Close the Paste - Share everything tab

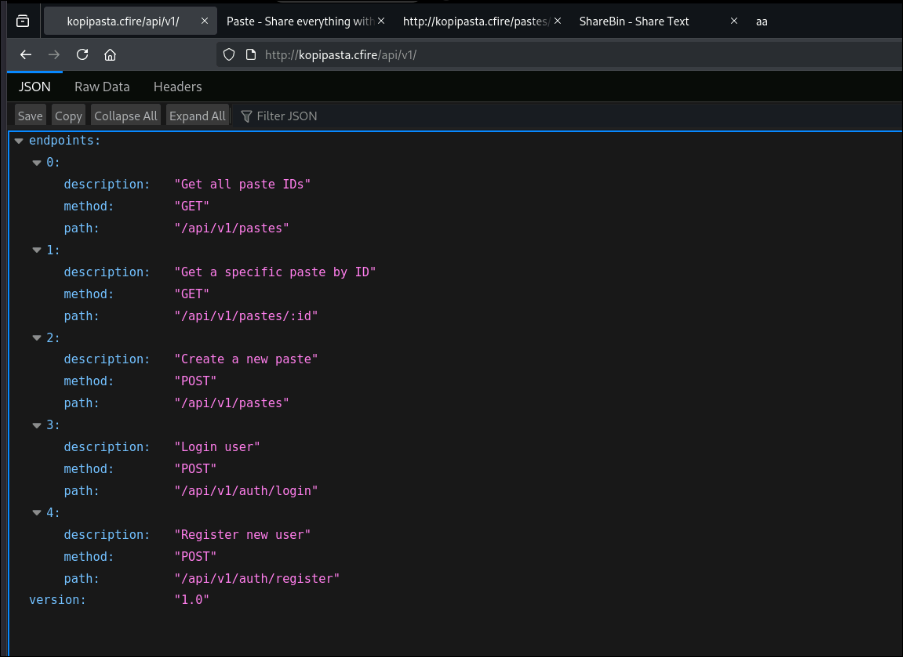tap(381, 21)
